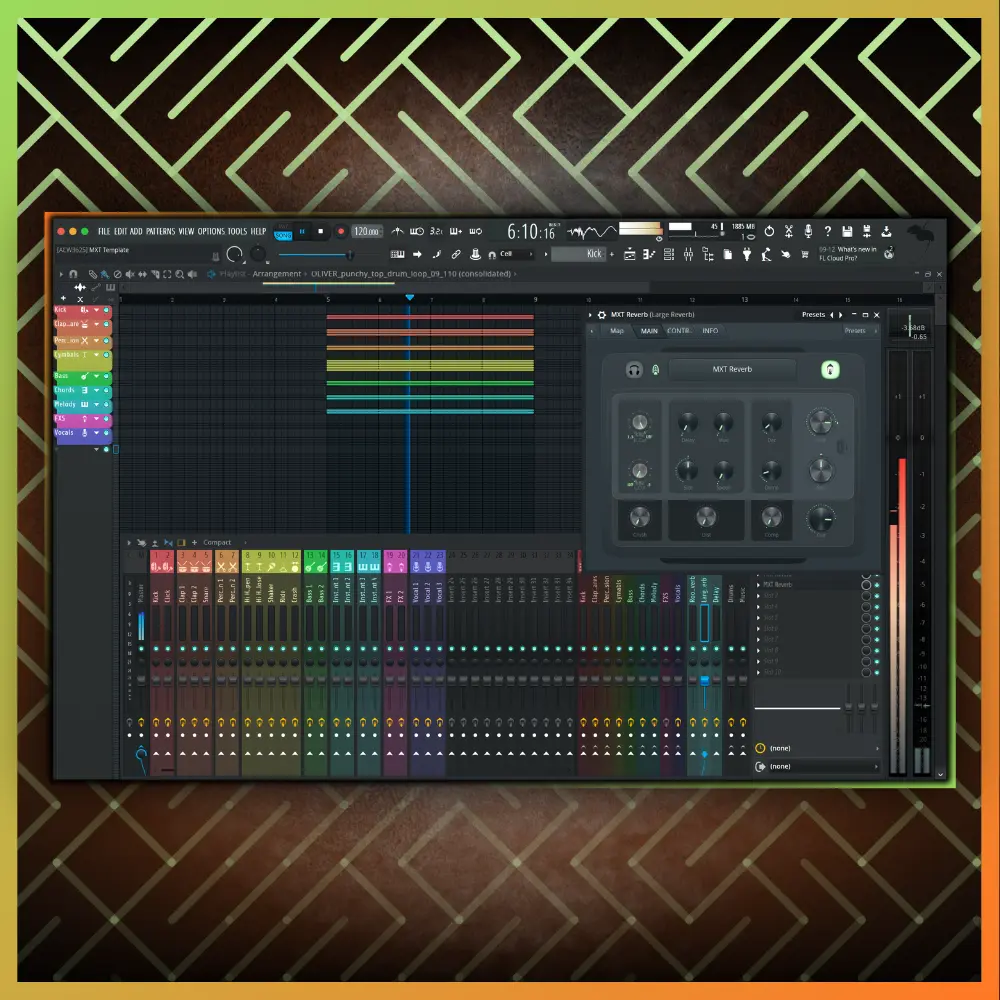Image resolution: width=1000 pixels, height=1000 pixels.
Task: Toggle mute on the Kick playlist track
Action: pyautogui.click(x=106, y=310)
